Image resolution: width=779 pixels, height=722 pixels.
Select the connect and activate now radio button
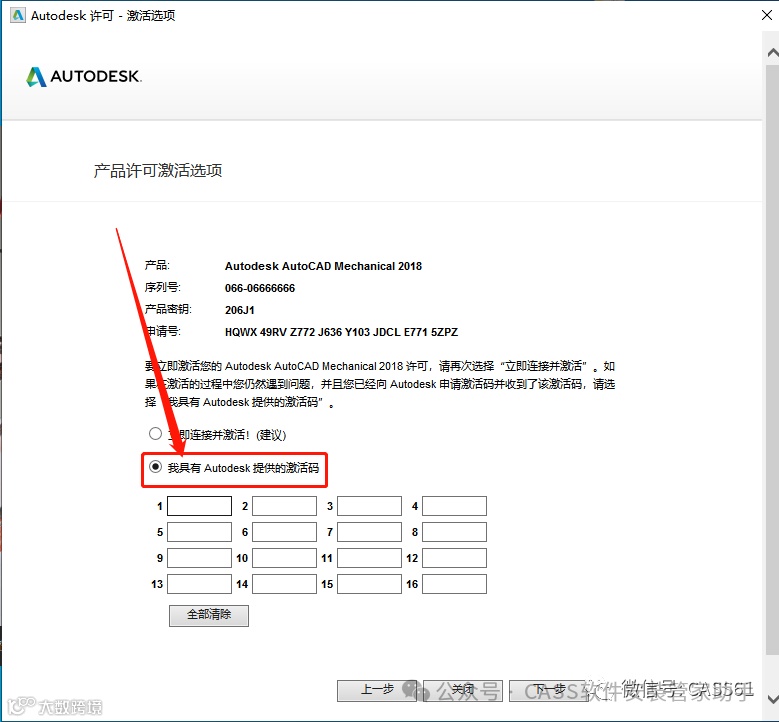(x=156, y=434)
